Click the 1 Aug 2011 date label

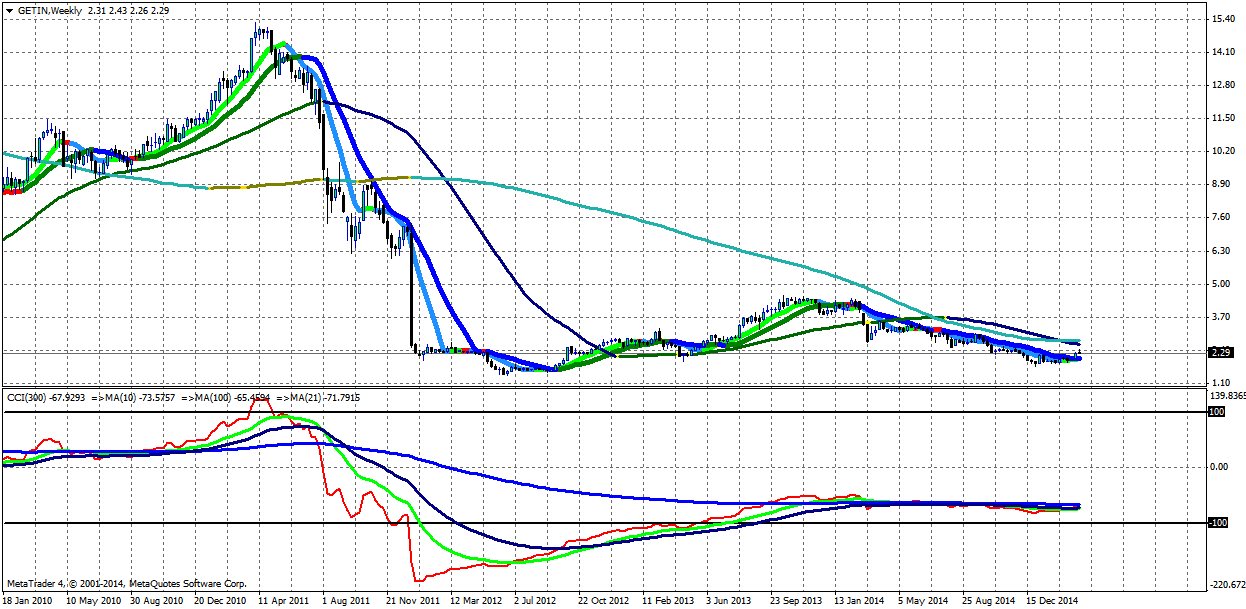348,600
